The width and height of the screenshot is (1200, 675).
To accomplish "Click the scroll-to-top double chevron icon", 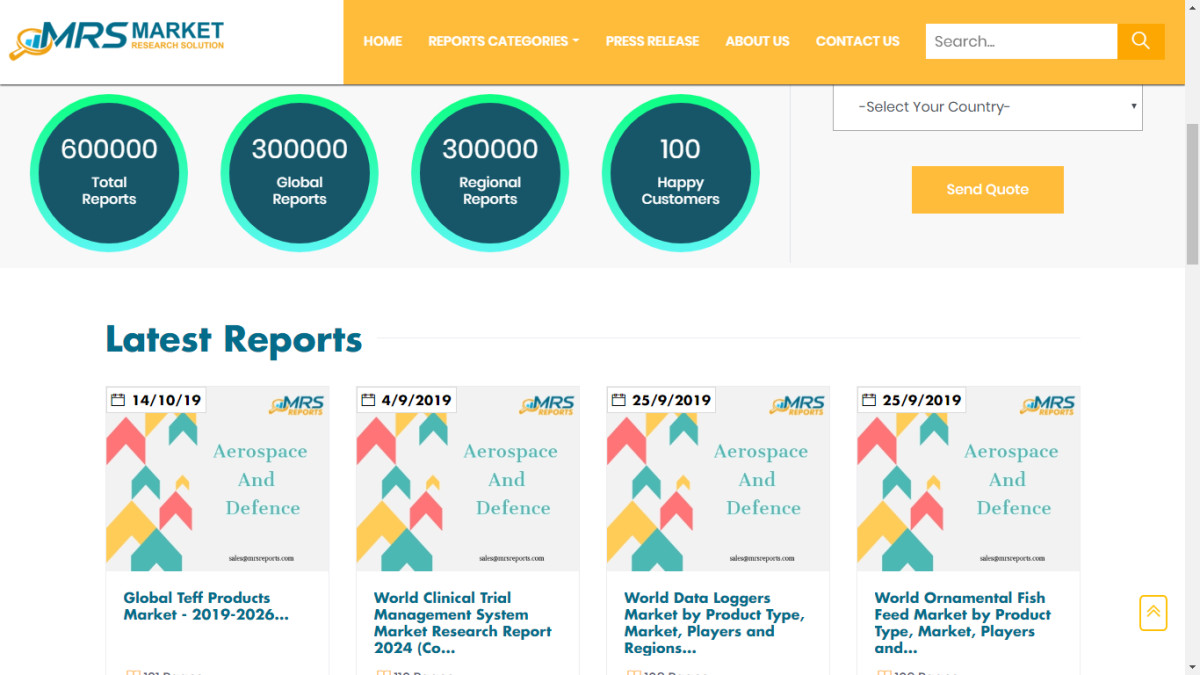I will tap(1153, 612).
